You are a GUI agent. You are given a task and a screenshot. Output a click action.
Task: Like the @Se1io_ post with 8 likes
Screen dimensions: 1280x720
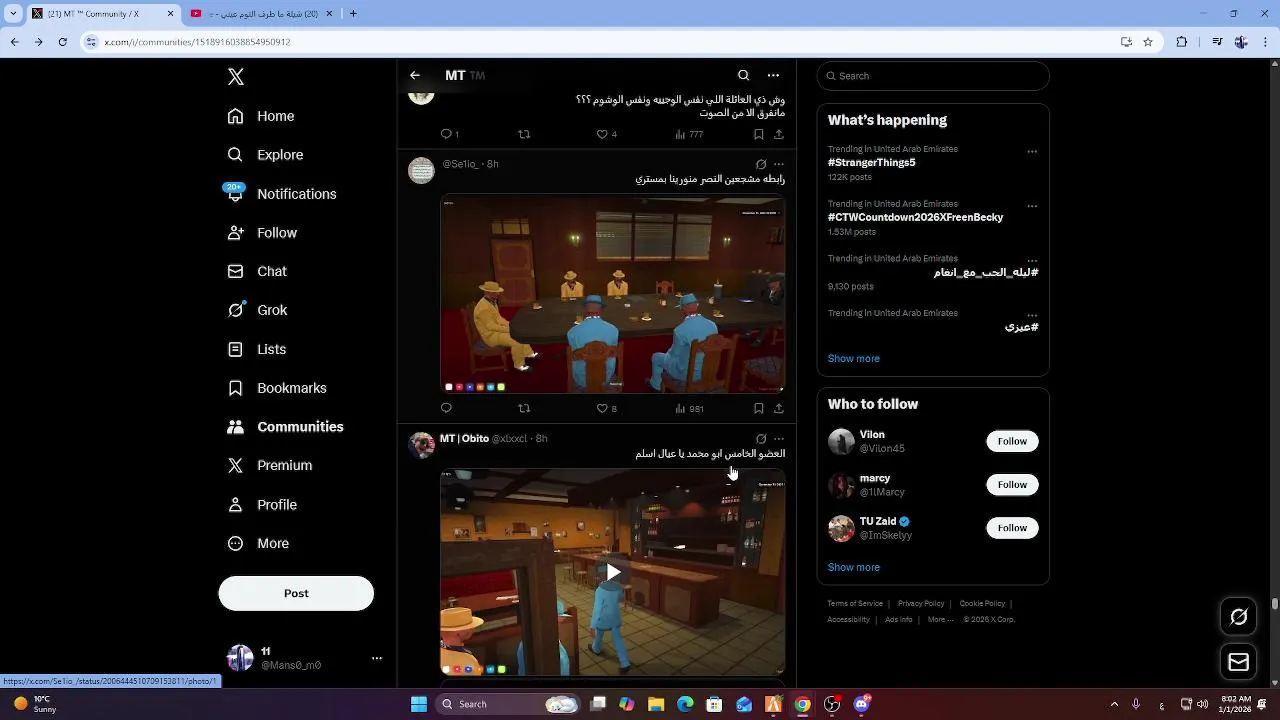point(606,408)
